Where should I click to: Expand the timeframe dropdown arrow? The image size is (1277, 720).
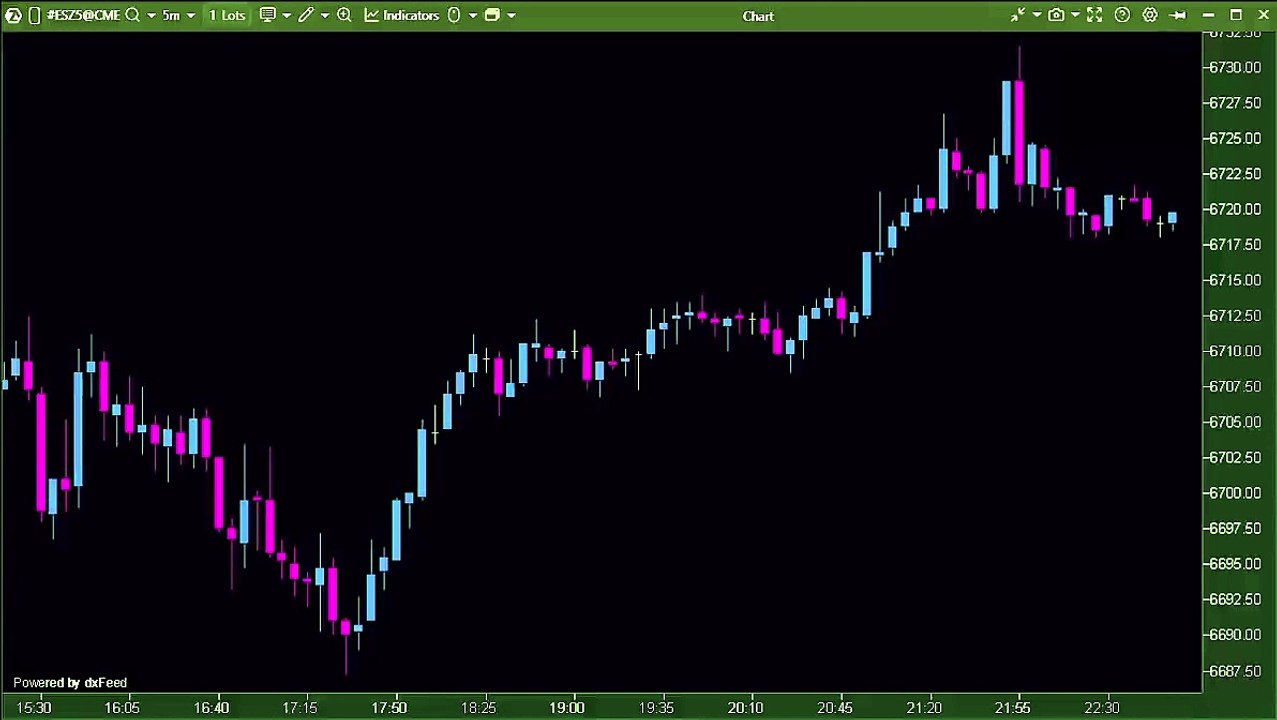point(190,15)
